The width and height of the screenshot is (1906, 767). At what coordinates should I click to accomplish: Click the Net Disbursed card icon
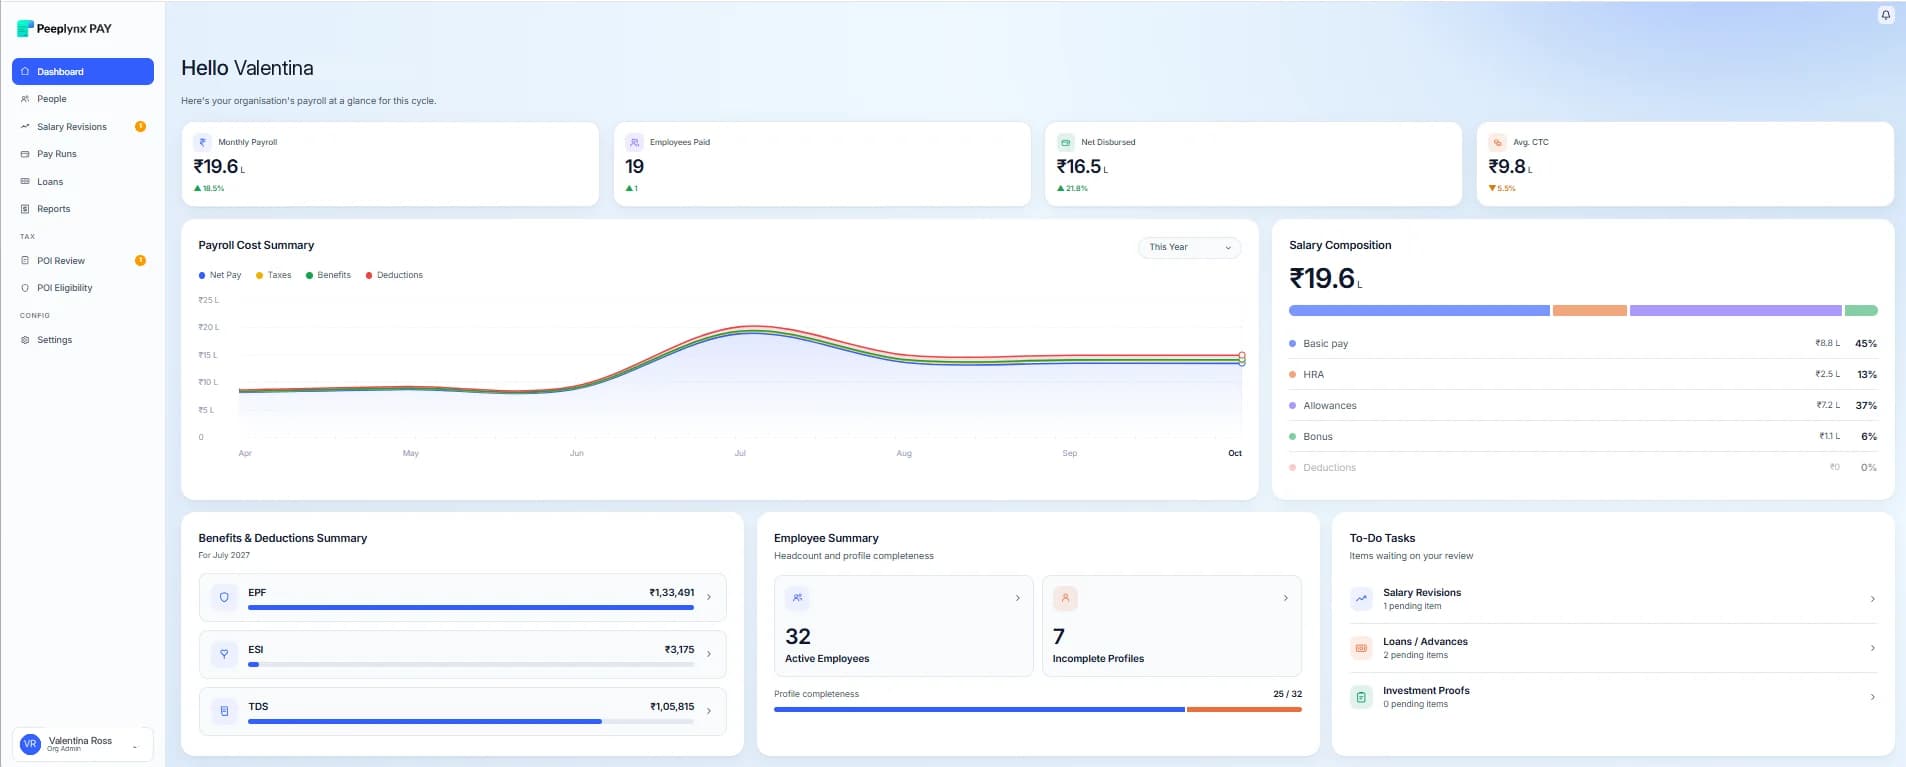point(1066,142)
